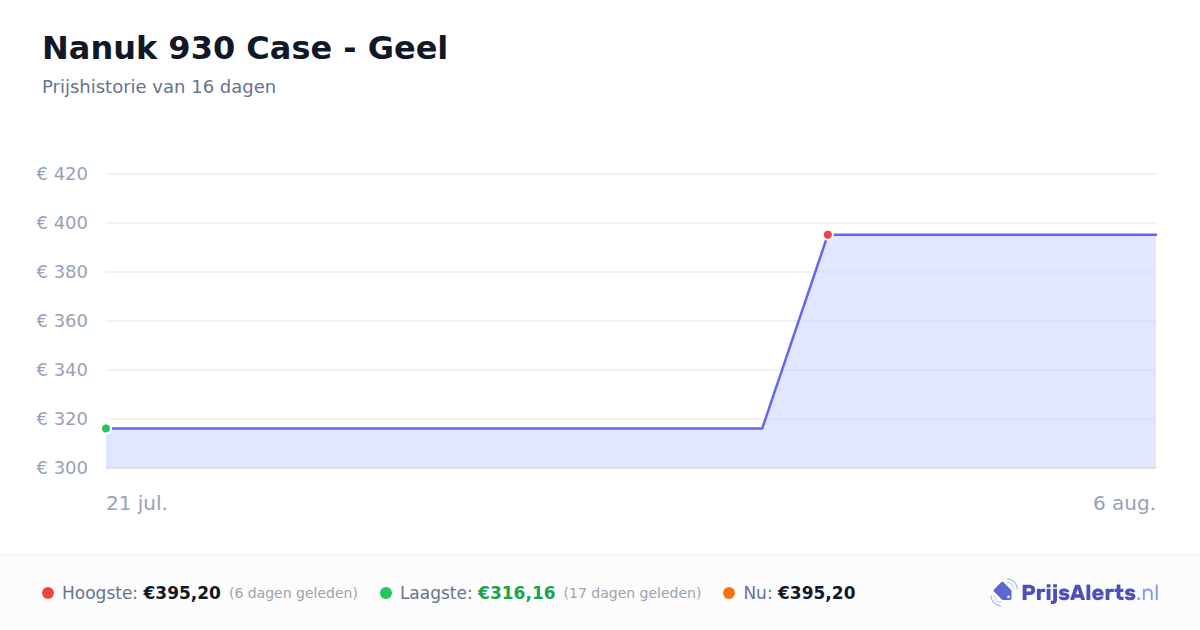The image size is (1200, 630).
Task: Click the '17 dagen geleden' note
Action: [x=632, y=593]
